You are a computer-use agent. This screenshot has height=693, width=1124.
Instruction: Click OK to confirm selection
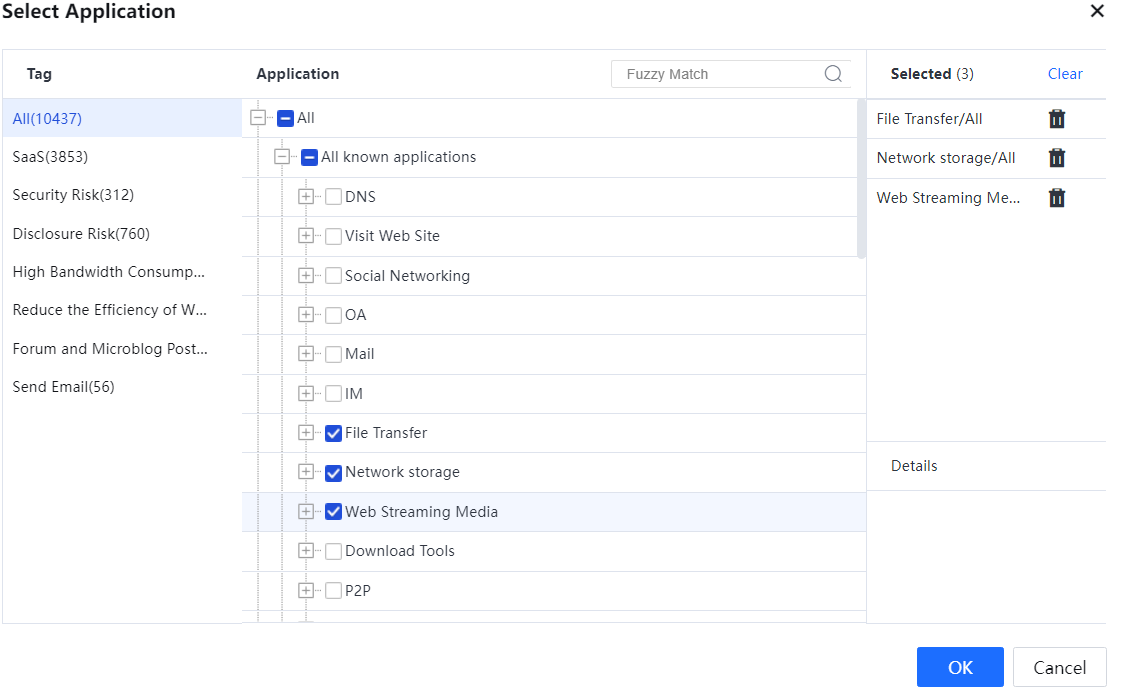pyautogui.click(x=959, y=667)
